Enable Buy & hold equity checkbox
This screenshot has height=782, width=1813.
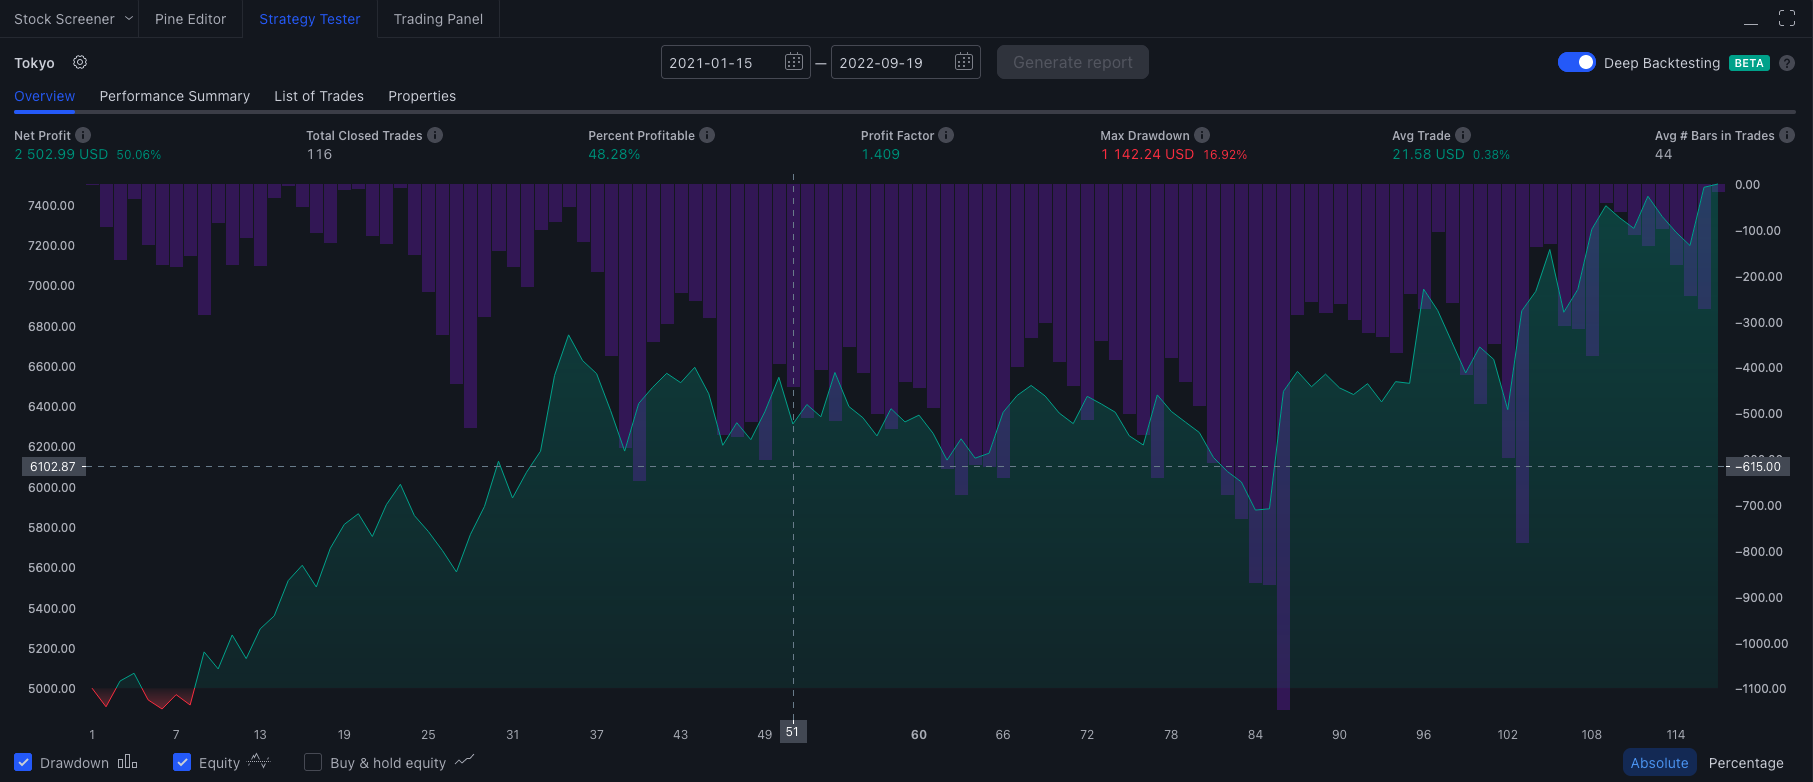313,762
